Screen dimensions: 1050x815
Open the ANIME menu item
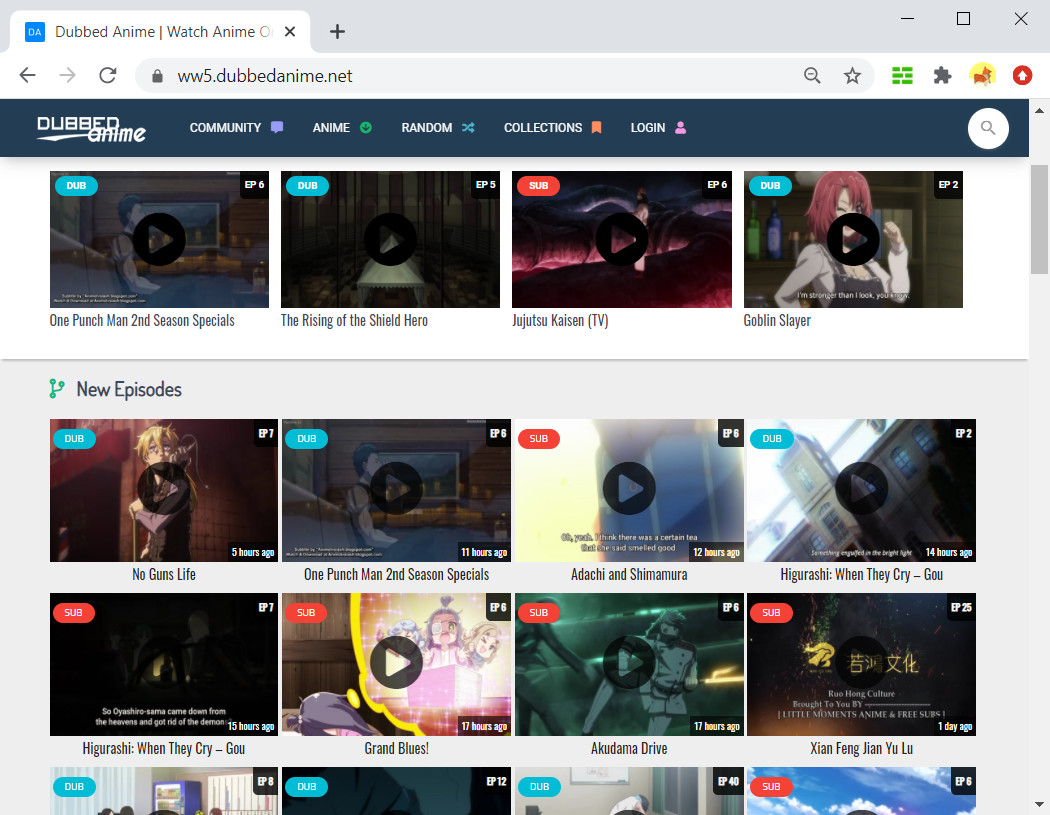(x=342, y=127)
